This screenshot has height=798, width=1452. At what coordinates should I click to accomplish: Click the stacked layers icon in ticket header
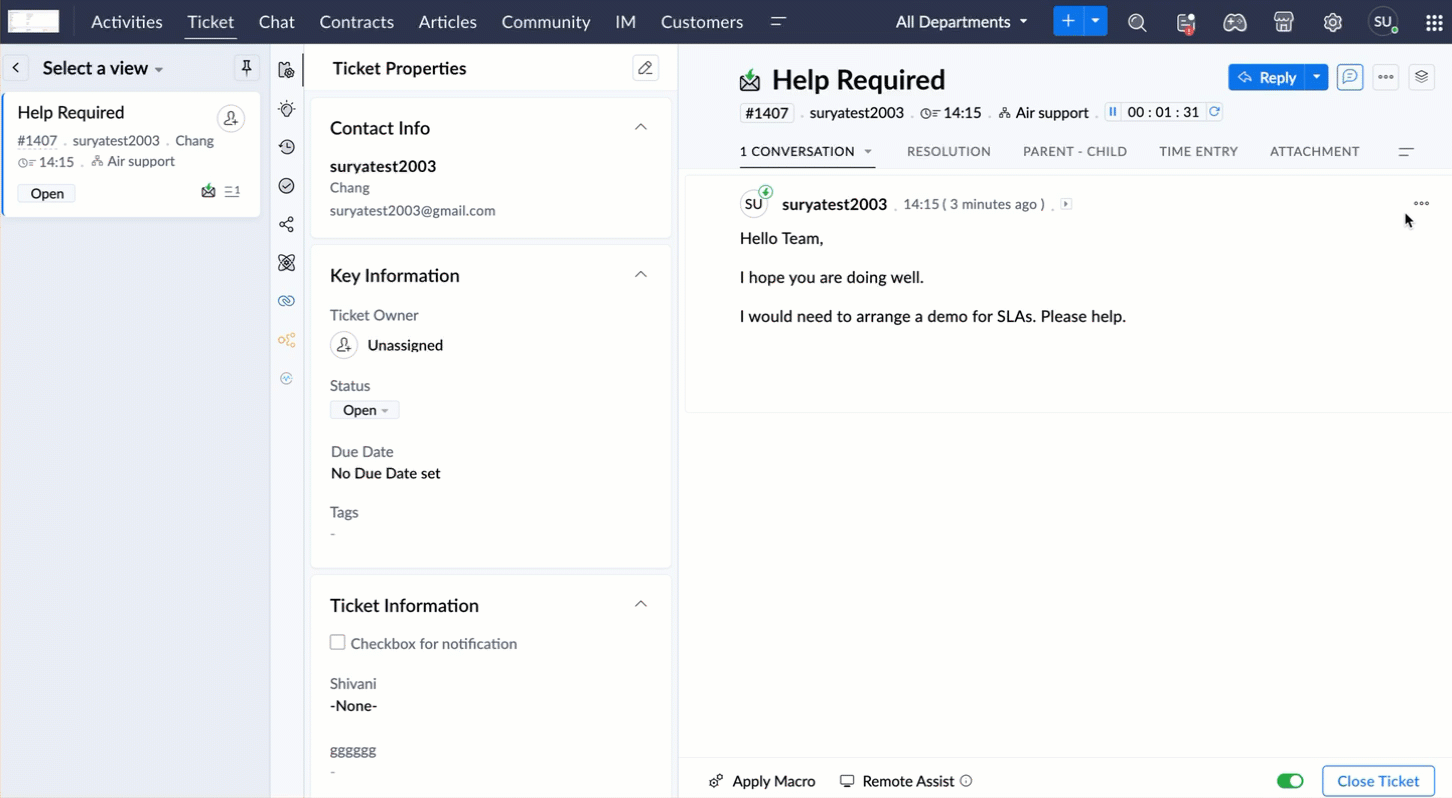pyautogui.click(x=1422, y=77)
